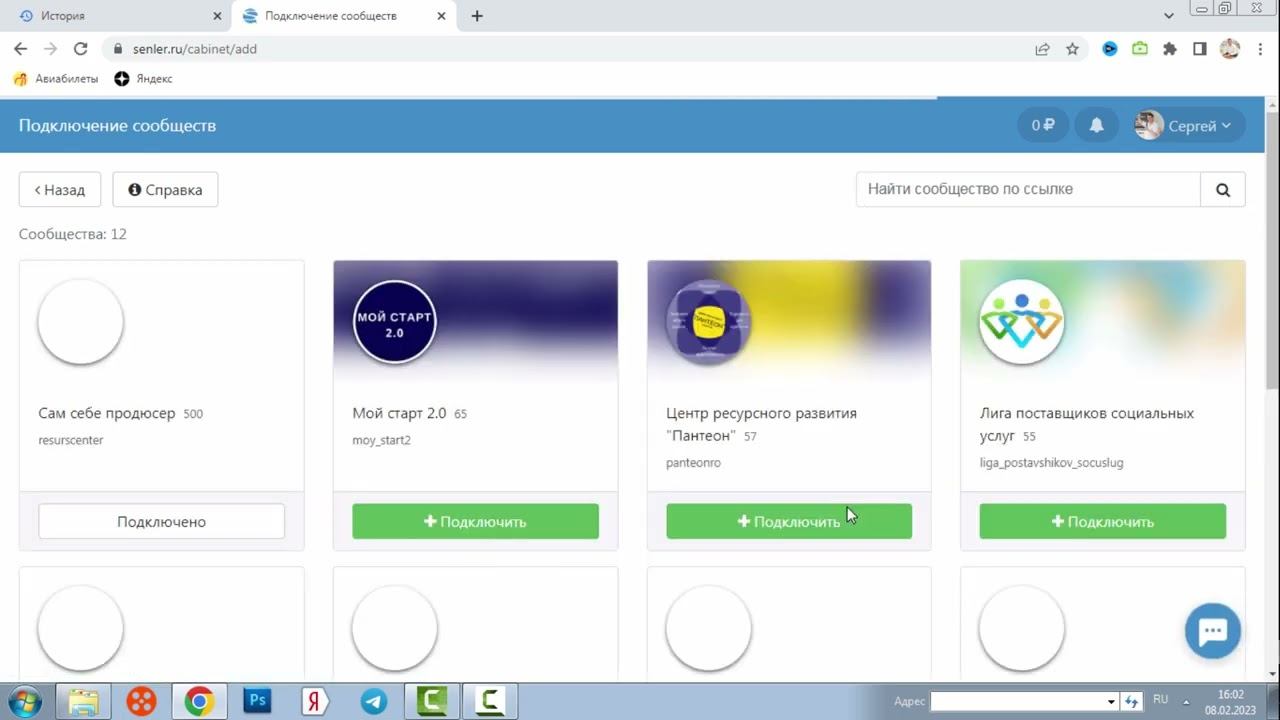
Task: Click the Лига поставщиков community logo
Action: 1022,322
